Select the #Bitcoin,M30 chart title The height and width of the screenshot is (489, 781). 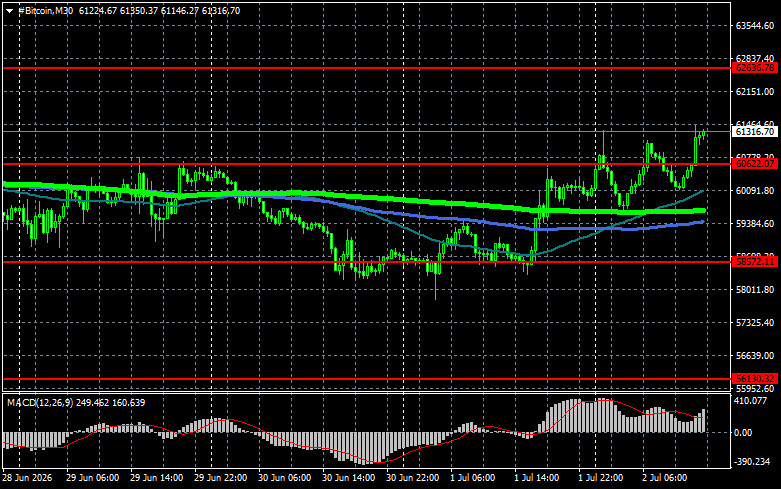[x=46, y=10]
